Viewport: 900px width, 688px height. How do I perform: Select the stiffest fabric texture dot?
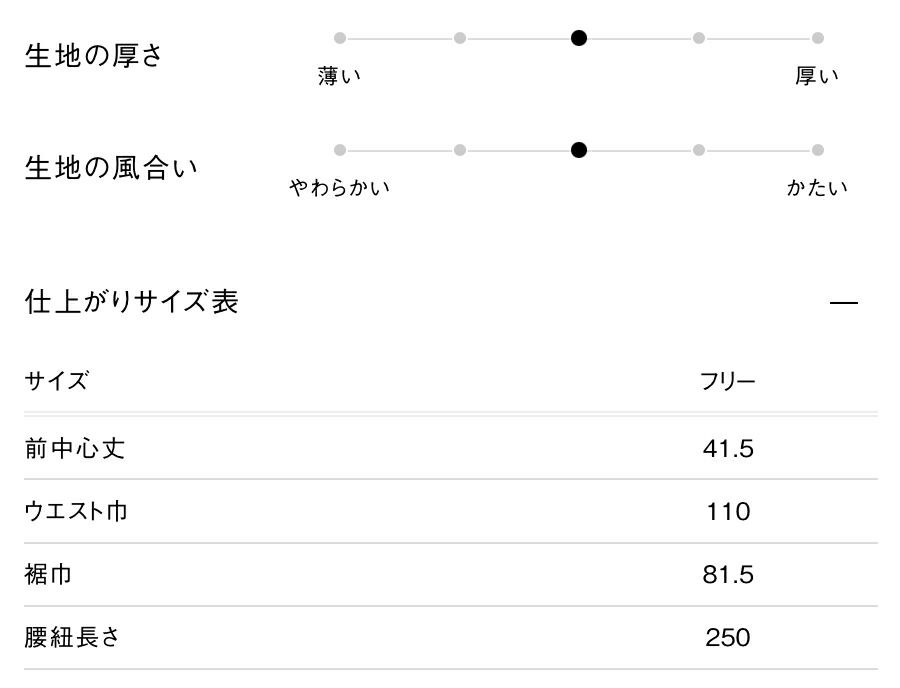818,150
